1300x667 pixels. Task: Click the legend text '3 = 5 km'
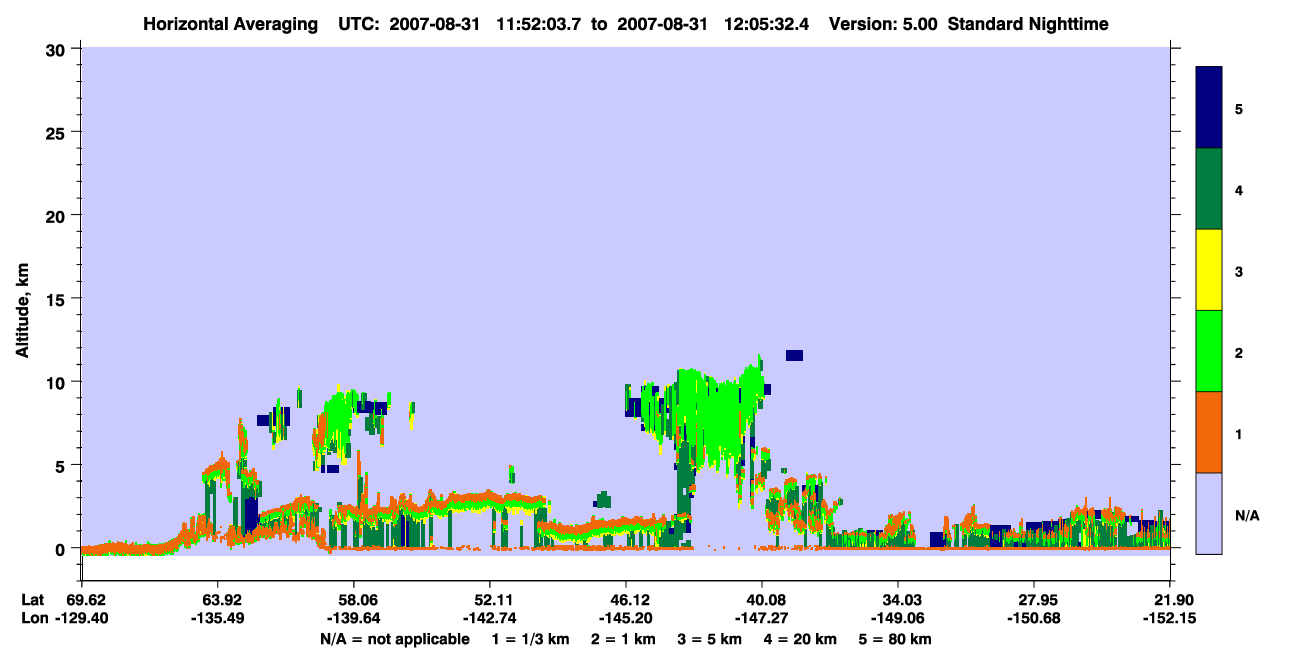point(710,639)
